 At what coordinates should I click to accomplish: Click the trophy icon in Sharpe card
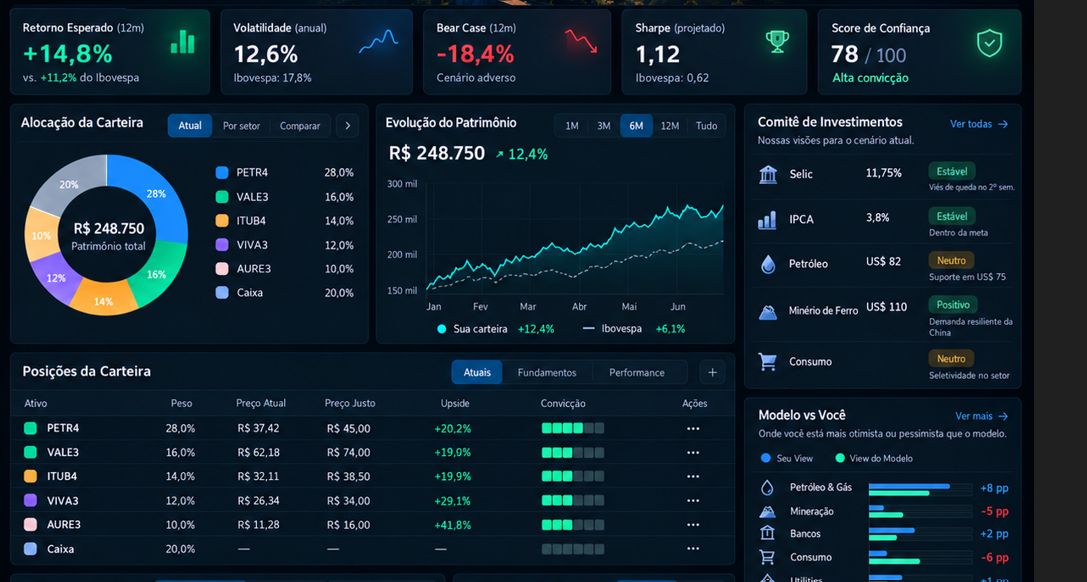pyautogui.click(x=777, y=42)
